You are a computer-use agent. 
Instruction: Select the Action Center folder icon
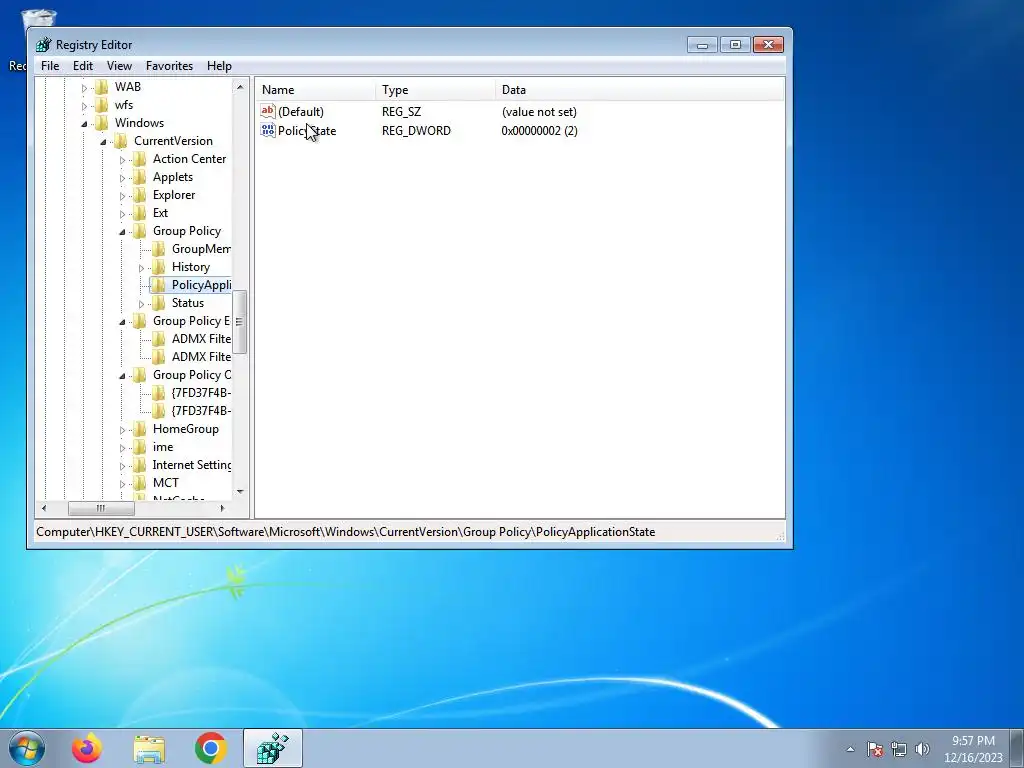(x=139, y=159)
